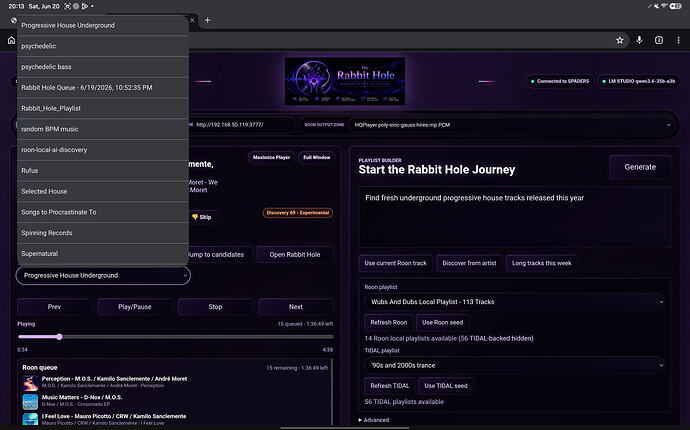Viewport: 690px width, 430px height.
Task: Click the Generate button
Action: coord(640,167)
